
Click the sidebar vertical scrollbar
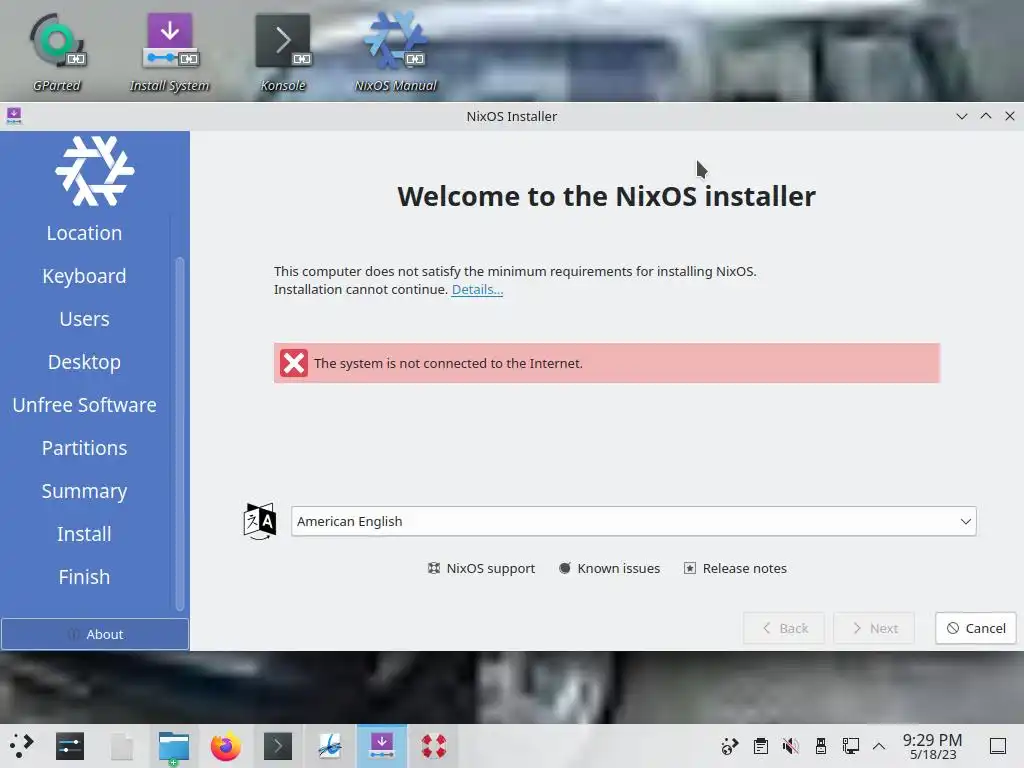[180, 434]
